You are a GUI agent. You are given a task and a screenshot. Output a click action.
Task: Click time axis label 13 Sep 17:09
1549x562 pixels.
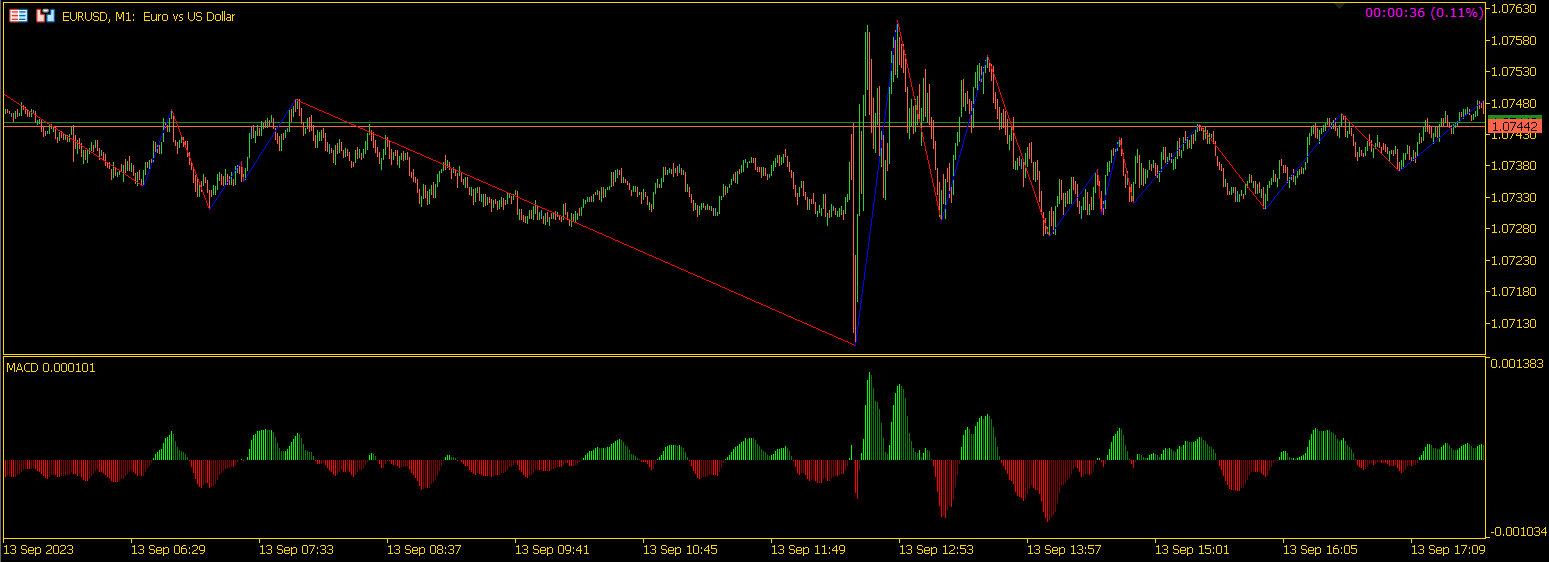coord(1448,549)
